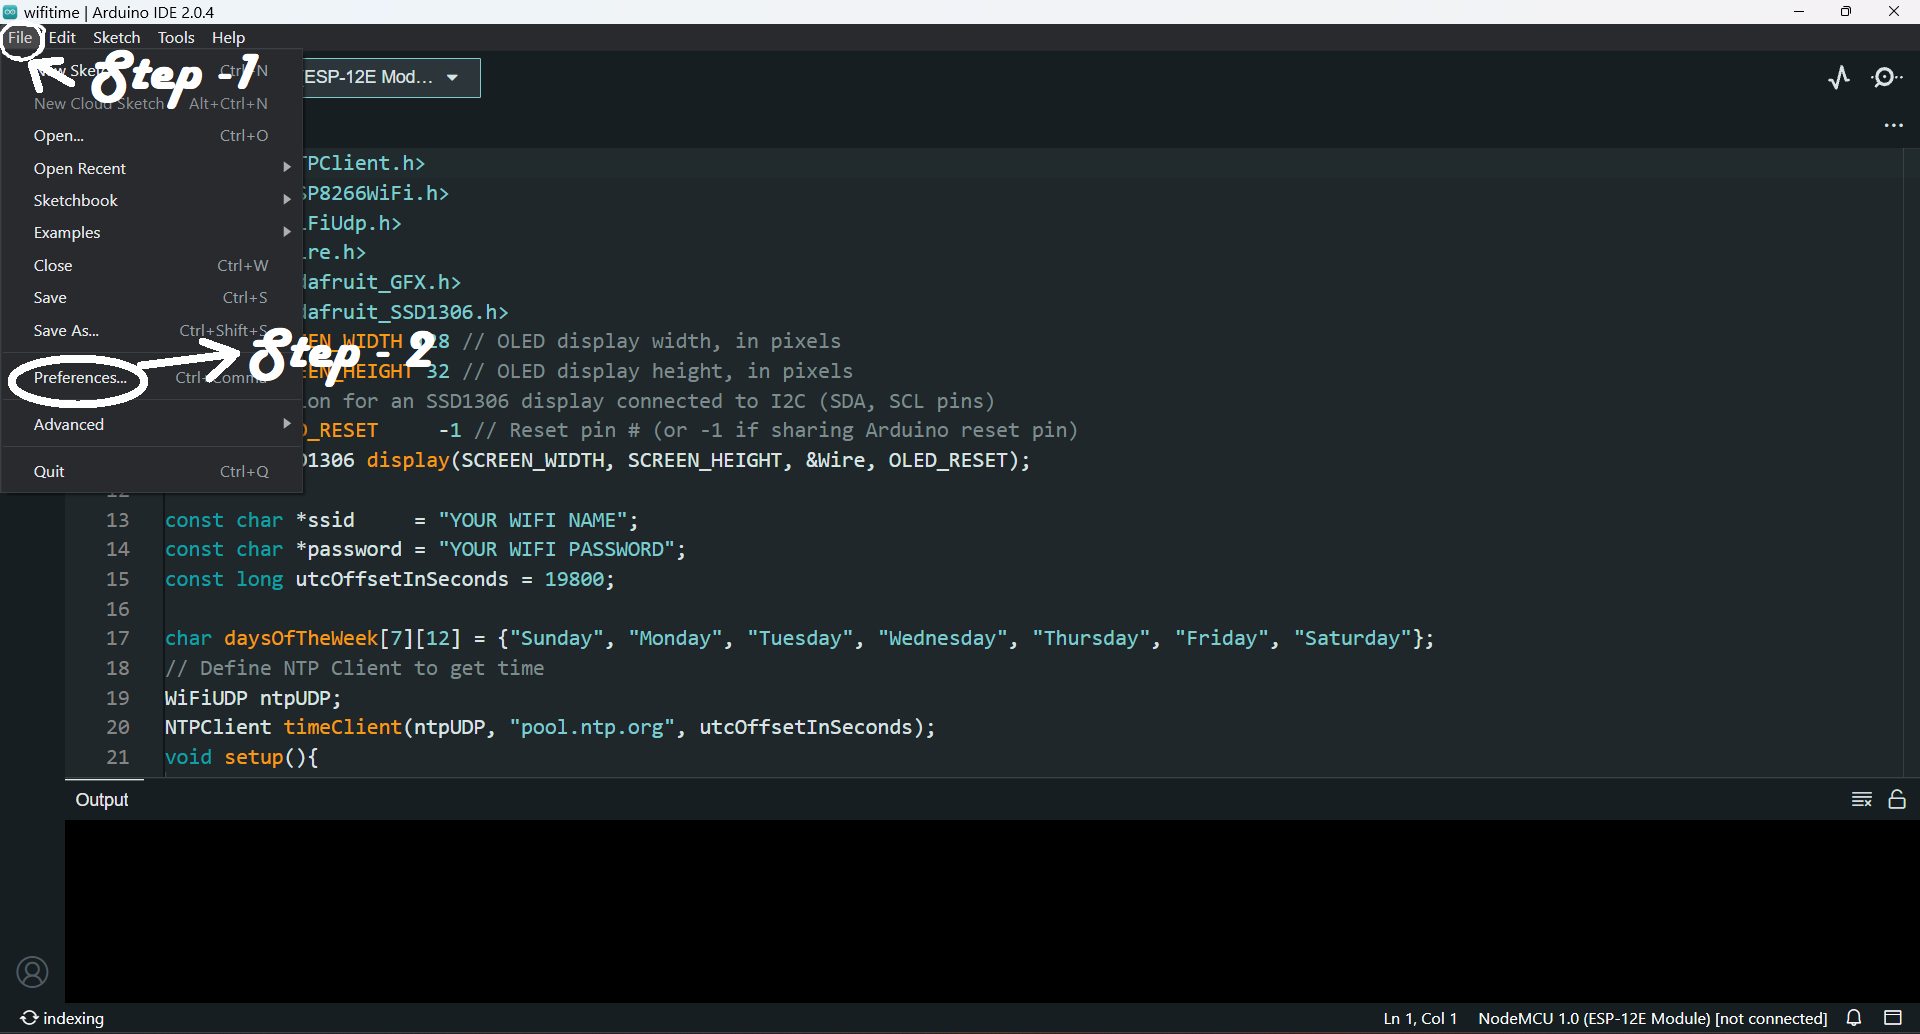1920x1034 pixels.
Task: Open the Tools menu
Action: pos(176,37)
